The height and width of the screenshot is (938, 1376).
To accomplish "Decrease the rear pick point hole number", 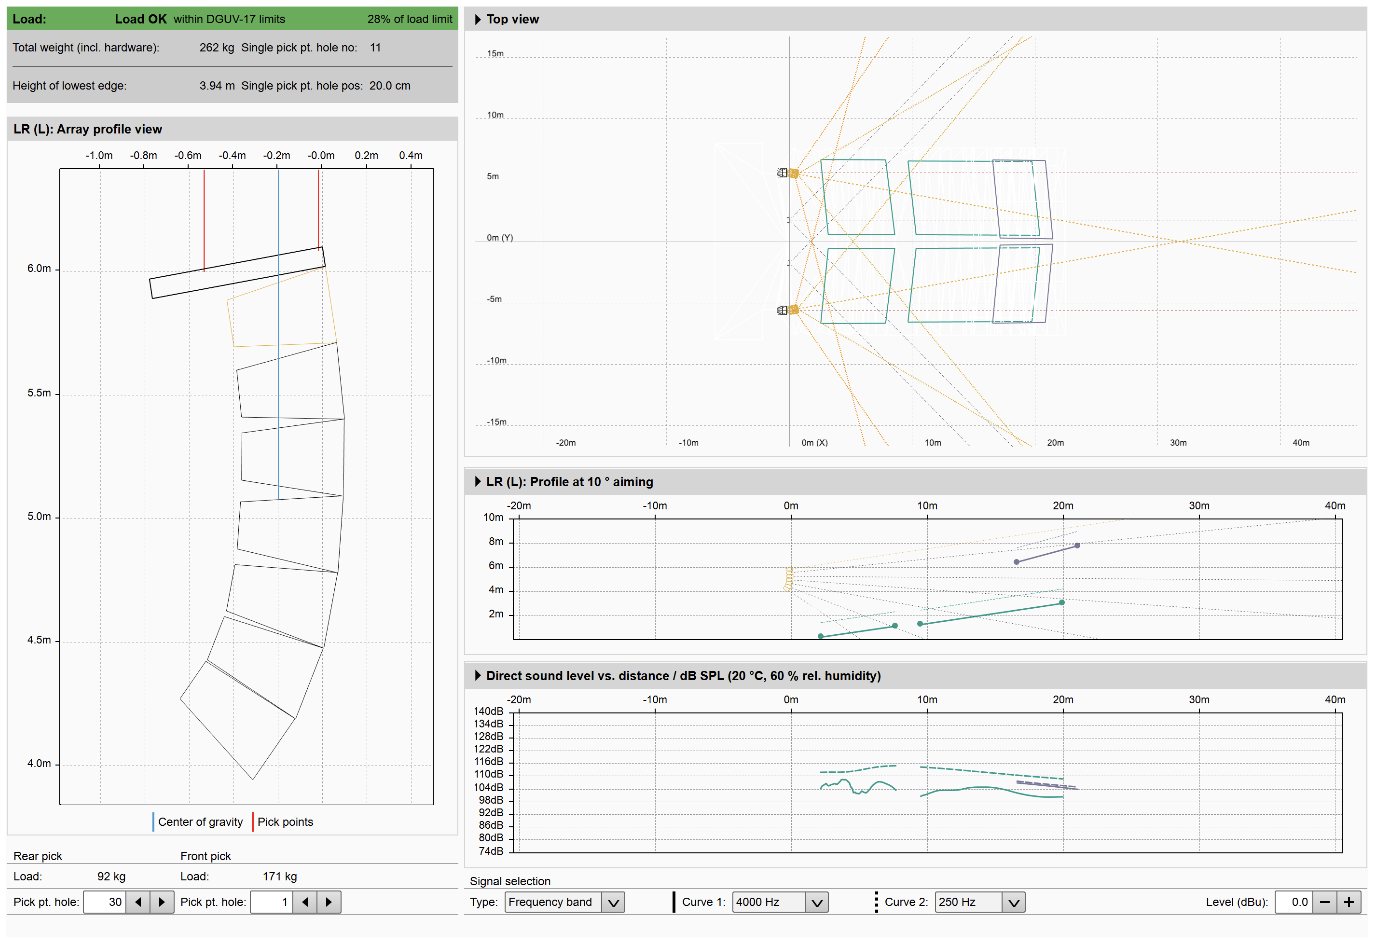I will pyautogui.click(x=138, y=902).
